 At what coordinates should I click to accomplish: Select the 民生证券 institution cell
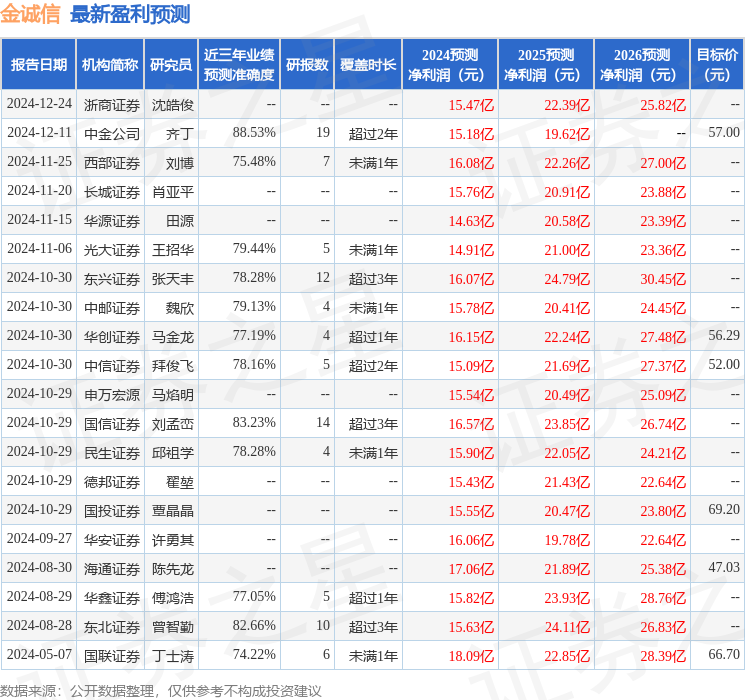pyautogui.click(x=112, y=452)
